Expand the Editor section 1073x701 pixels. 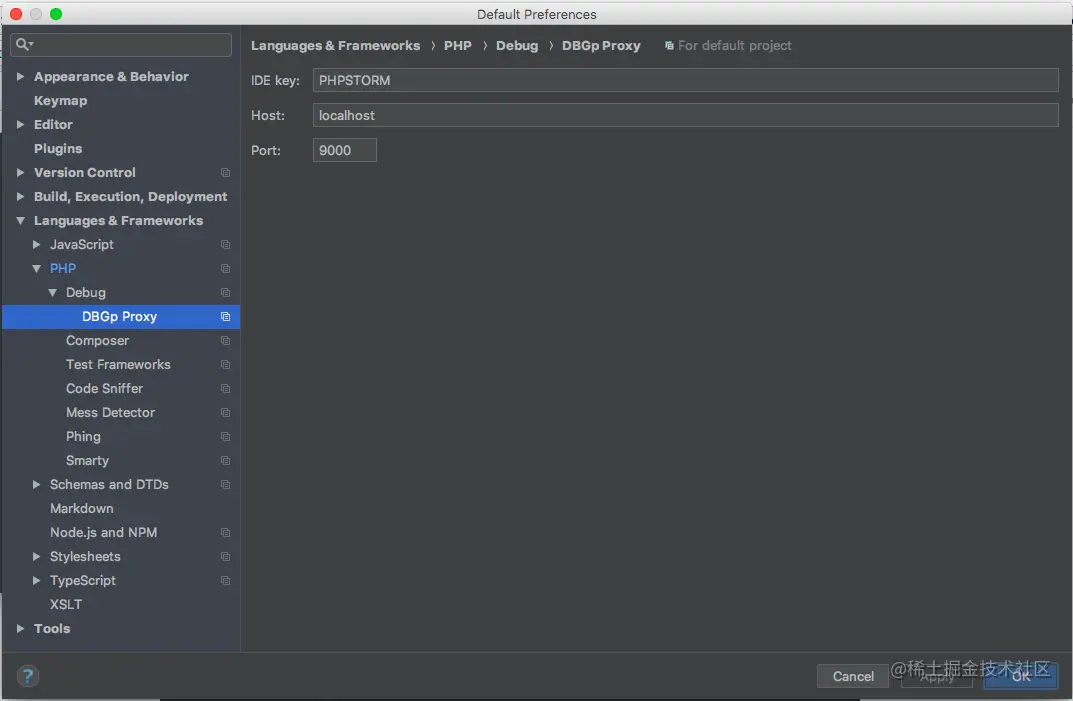21,124
